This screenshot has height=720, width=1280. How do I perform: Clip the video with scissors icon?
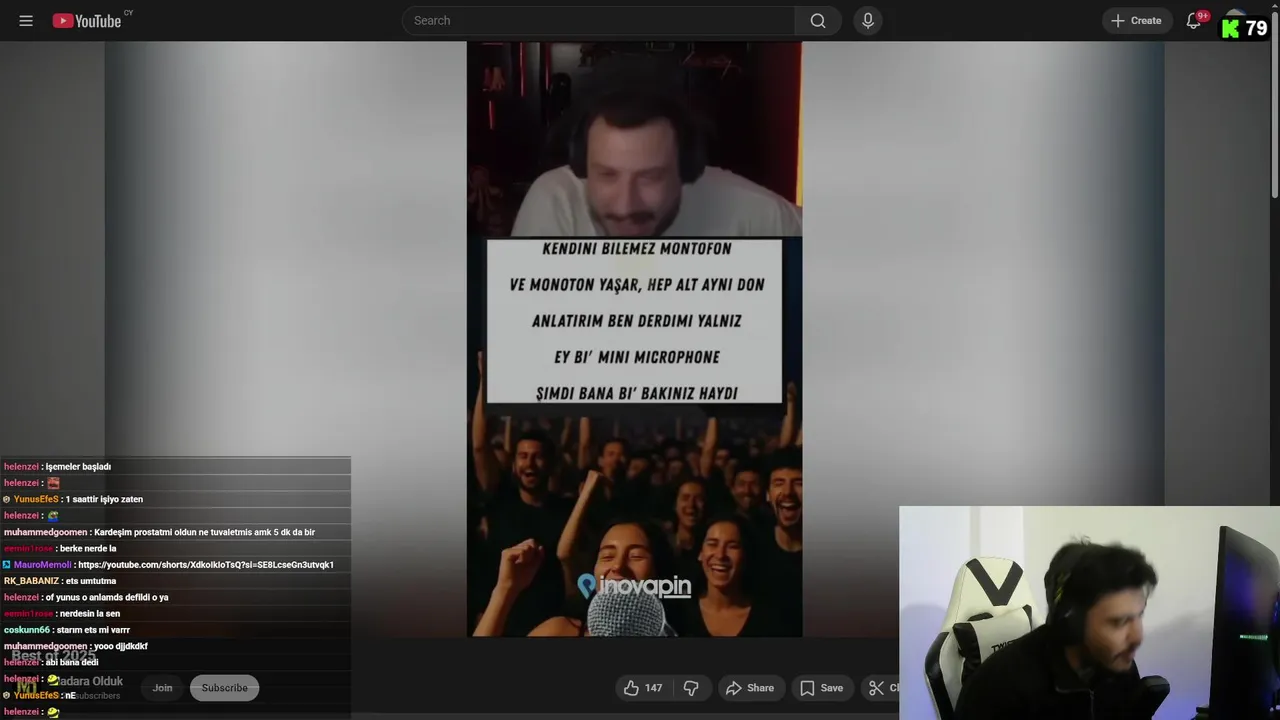pos(880,688)
